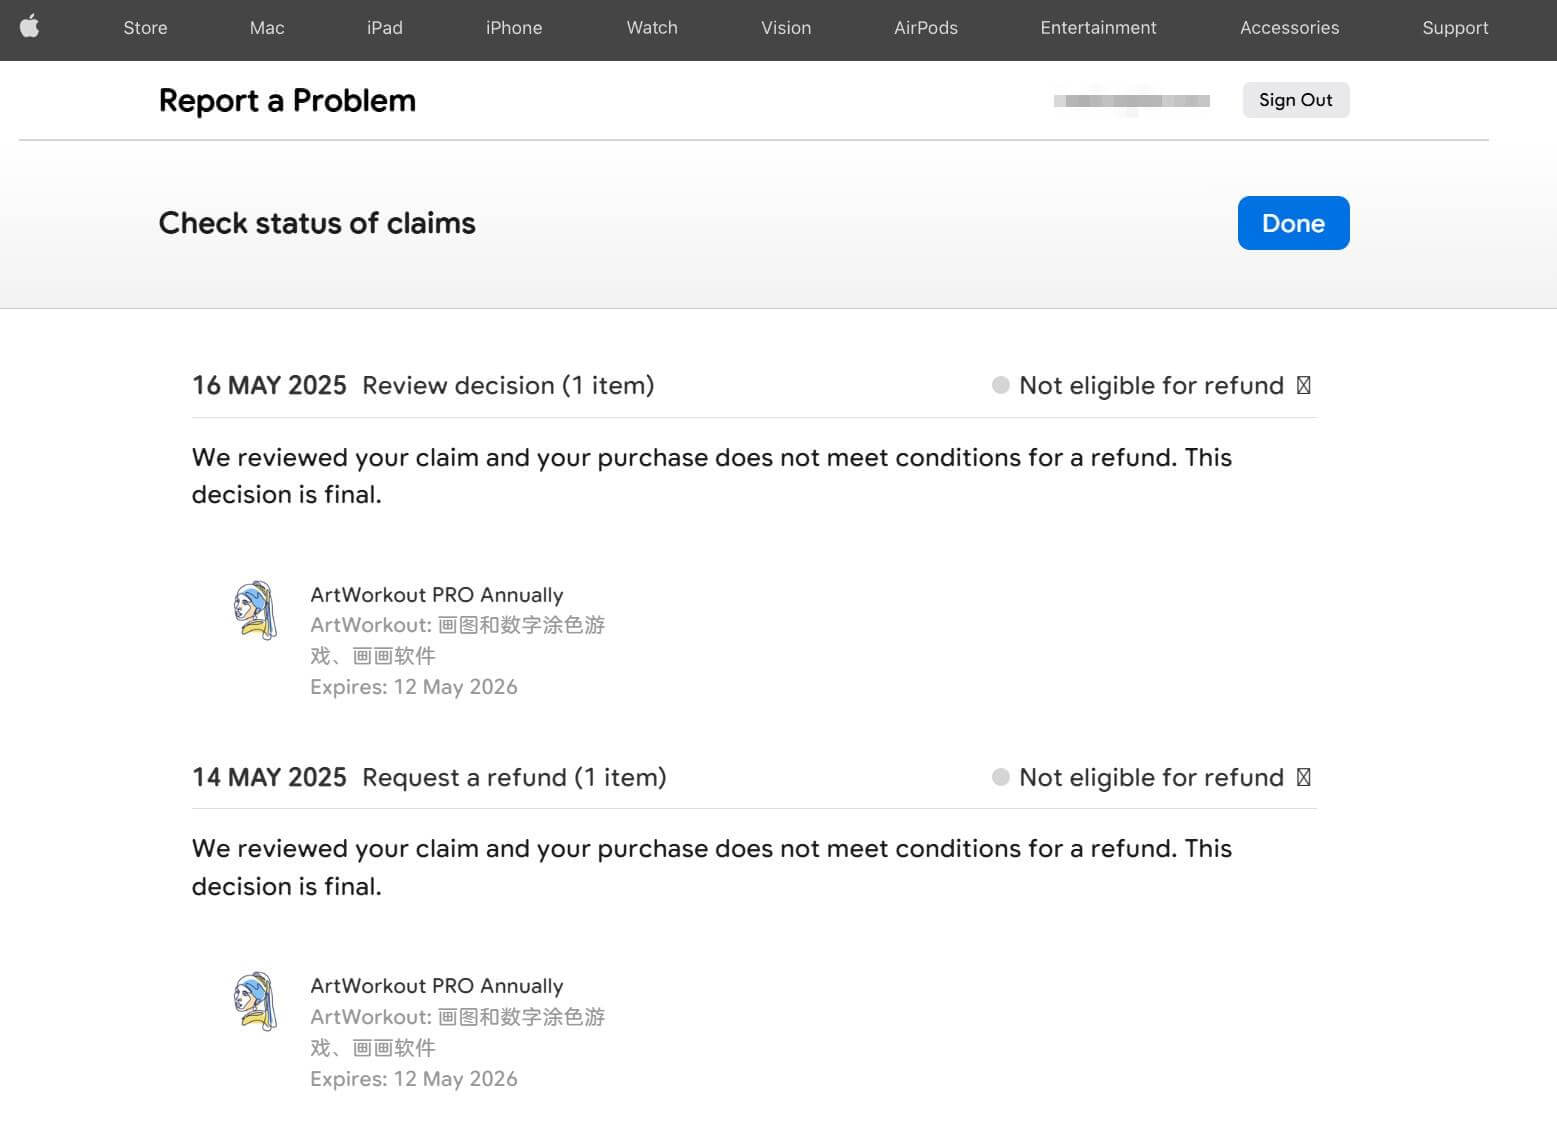
Task: Open the Watch menu item
Action: click(x=652, y=28)
